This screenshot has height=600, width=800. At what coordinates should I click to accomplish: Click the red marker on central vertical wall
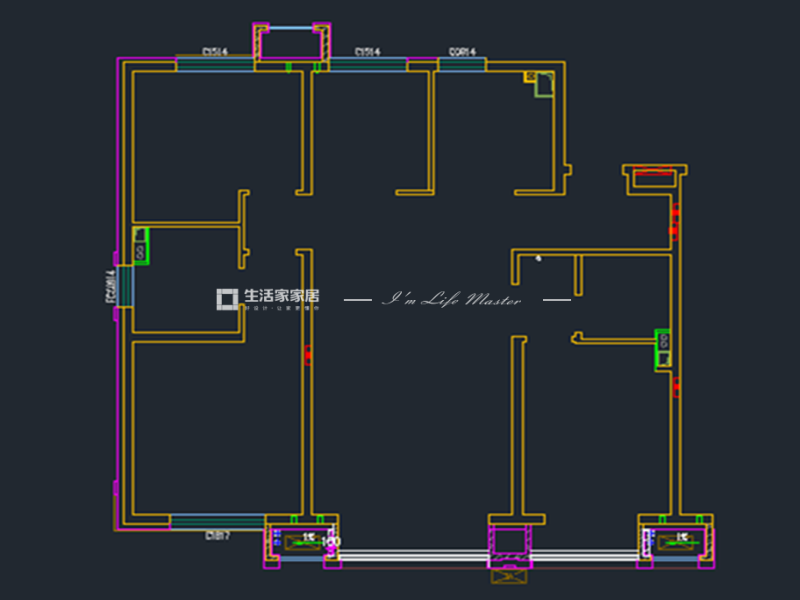click(307, 353)
